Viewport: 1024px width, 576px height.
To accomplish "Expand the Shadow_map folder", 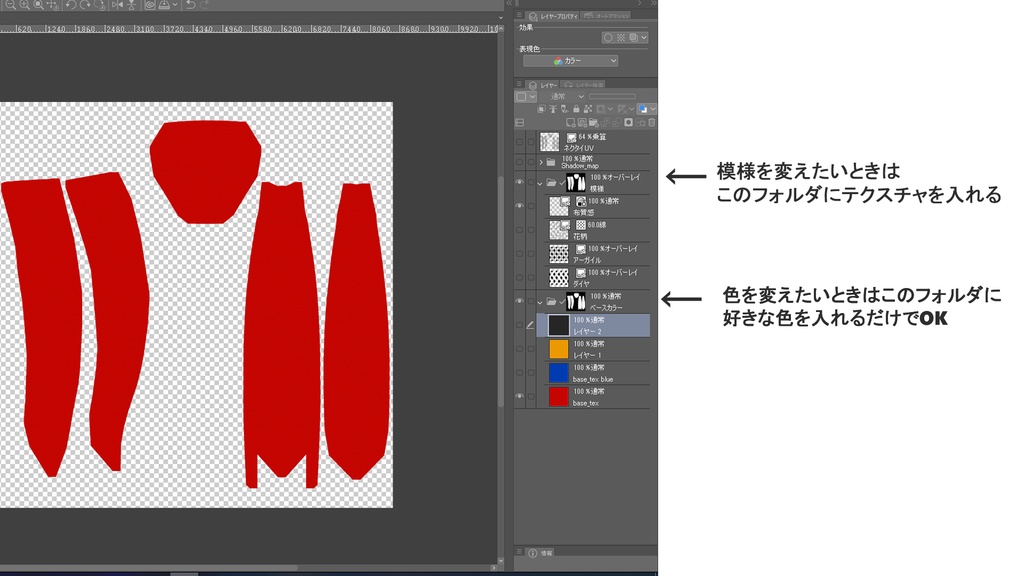I will [x=541, y=161].
